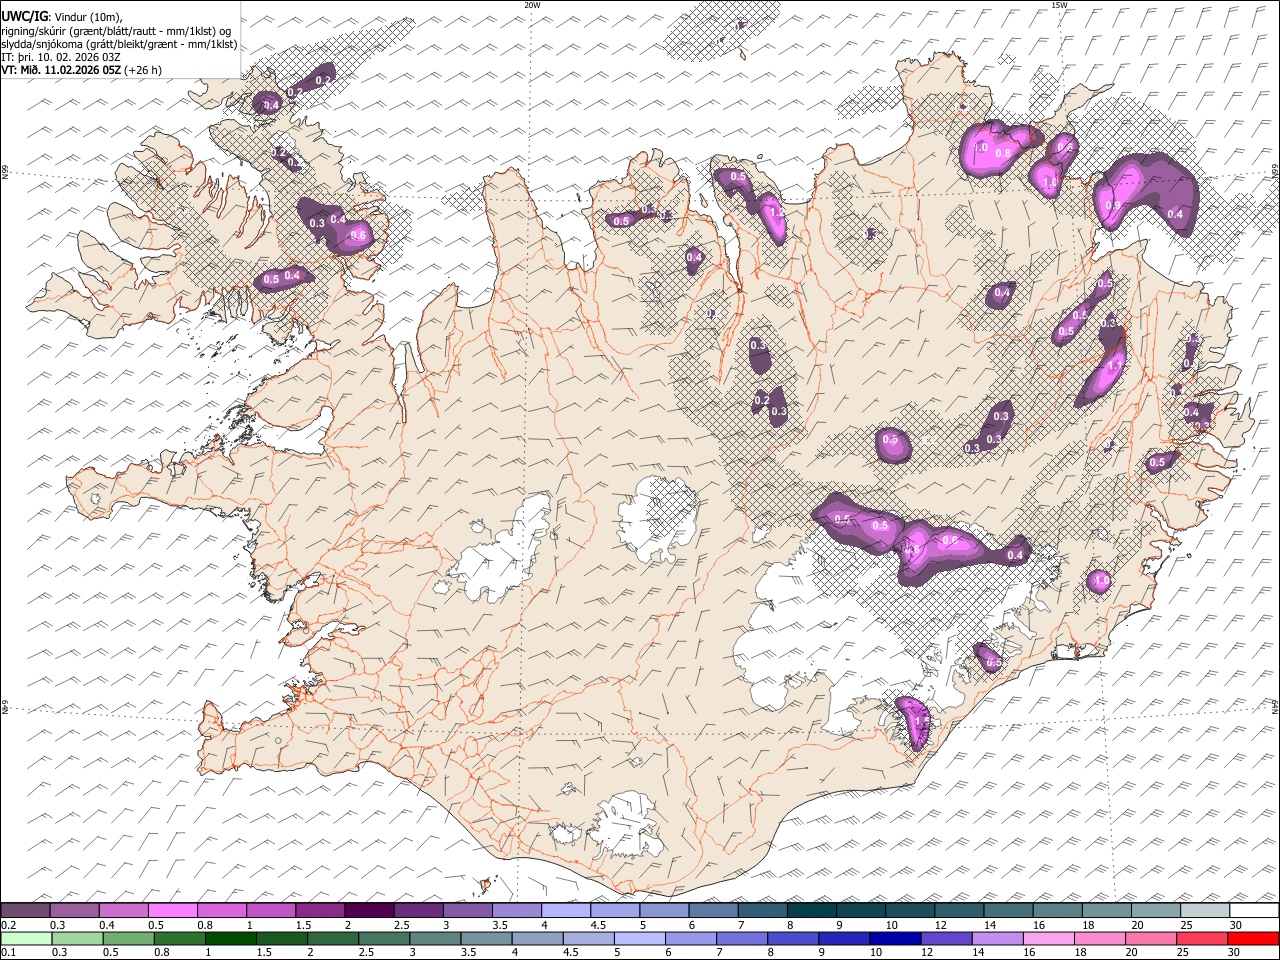Click the '4.5' value label in lower legend row

tap(571, 952)
